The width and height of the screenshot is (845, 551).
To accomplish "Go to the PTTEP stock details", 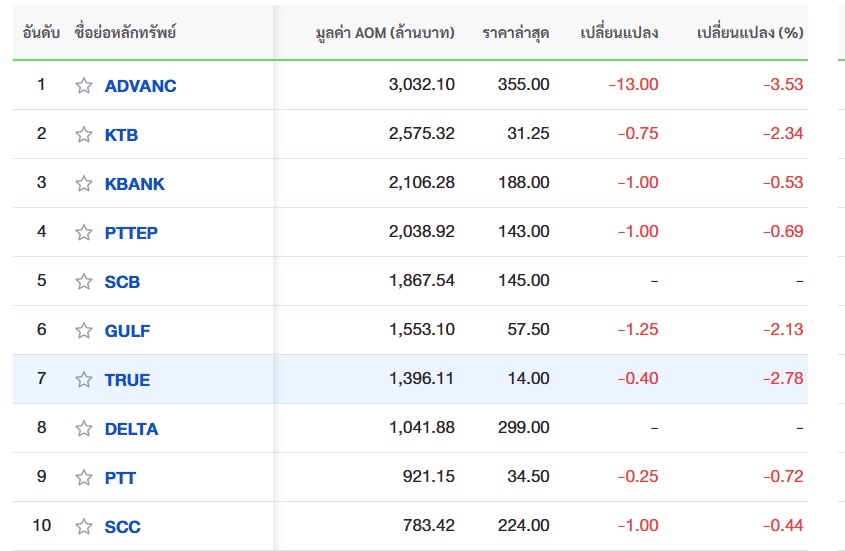I will pyautogui.click(x=131, y=233).
